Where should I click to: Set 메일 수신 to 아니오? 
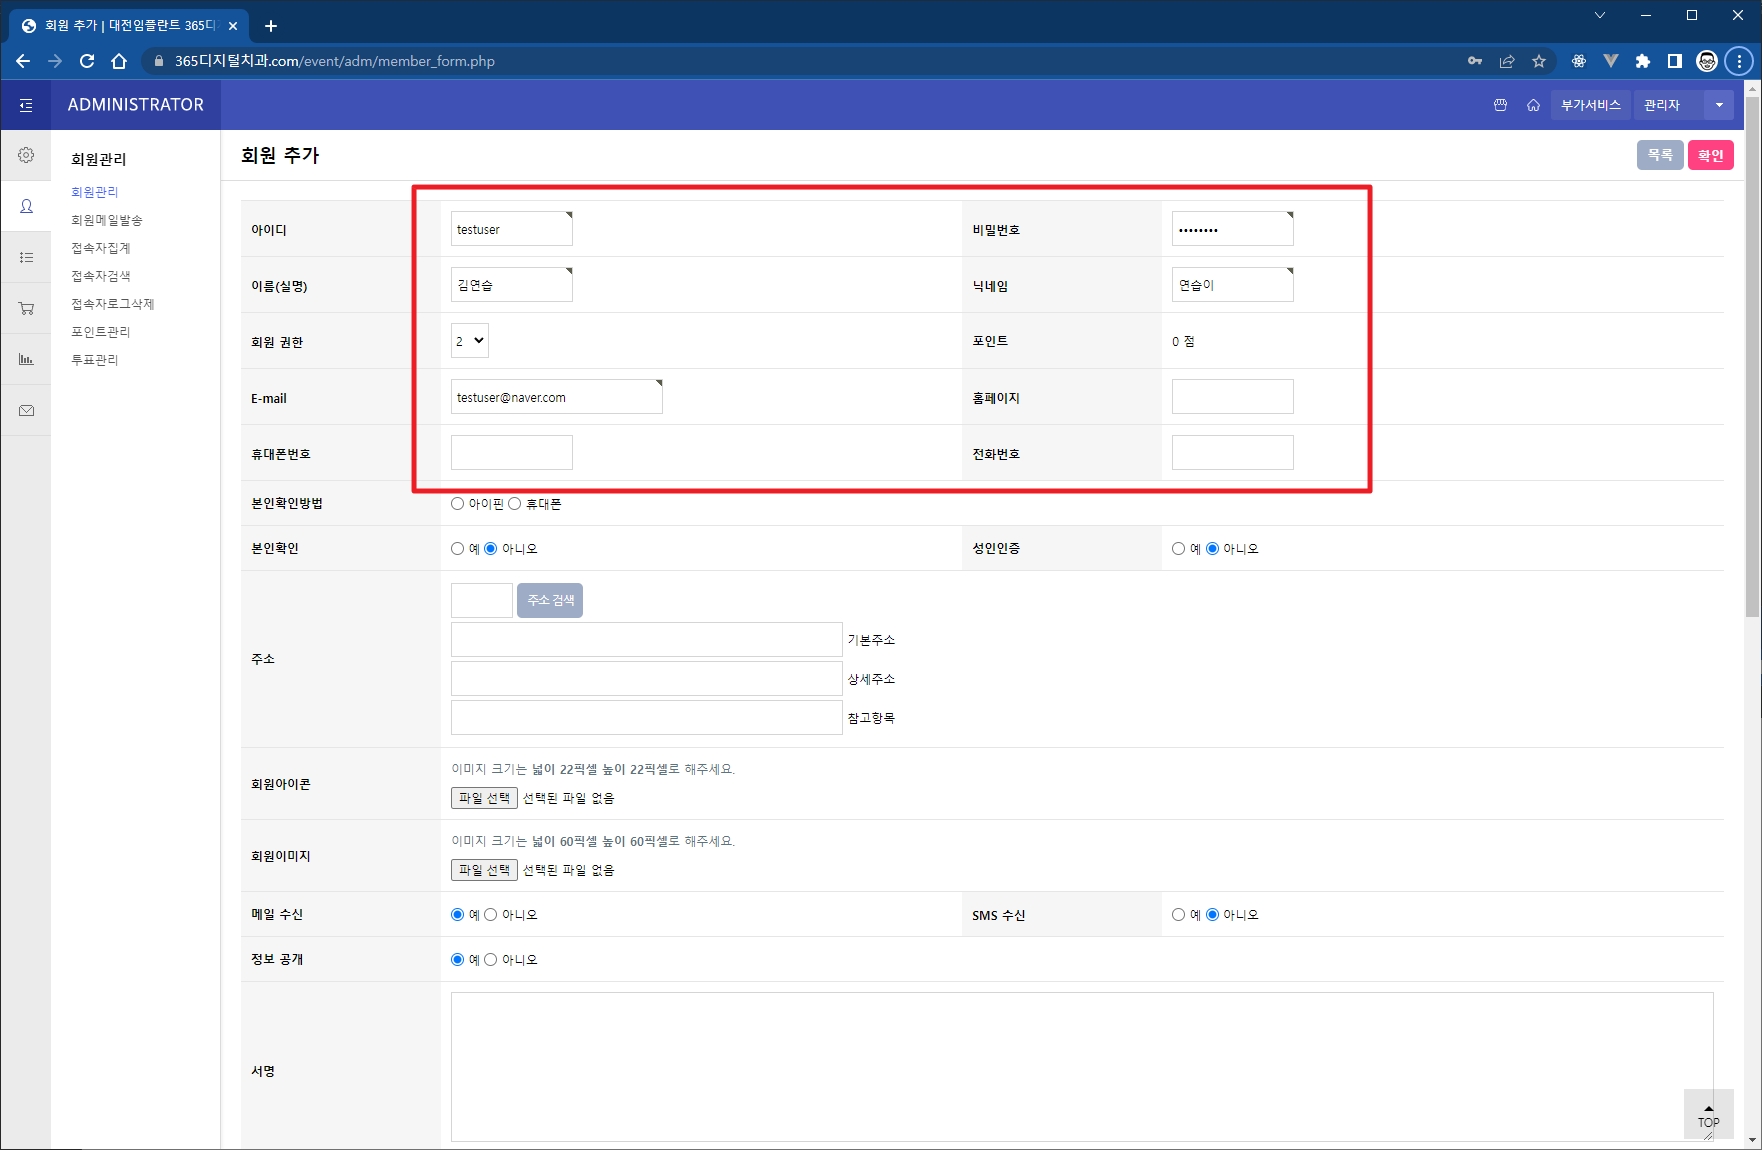pos(491,915)
